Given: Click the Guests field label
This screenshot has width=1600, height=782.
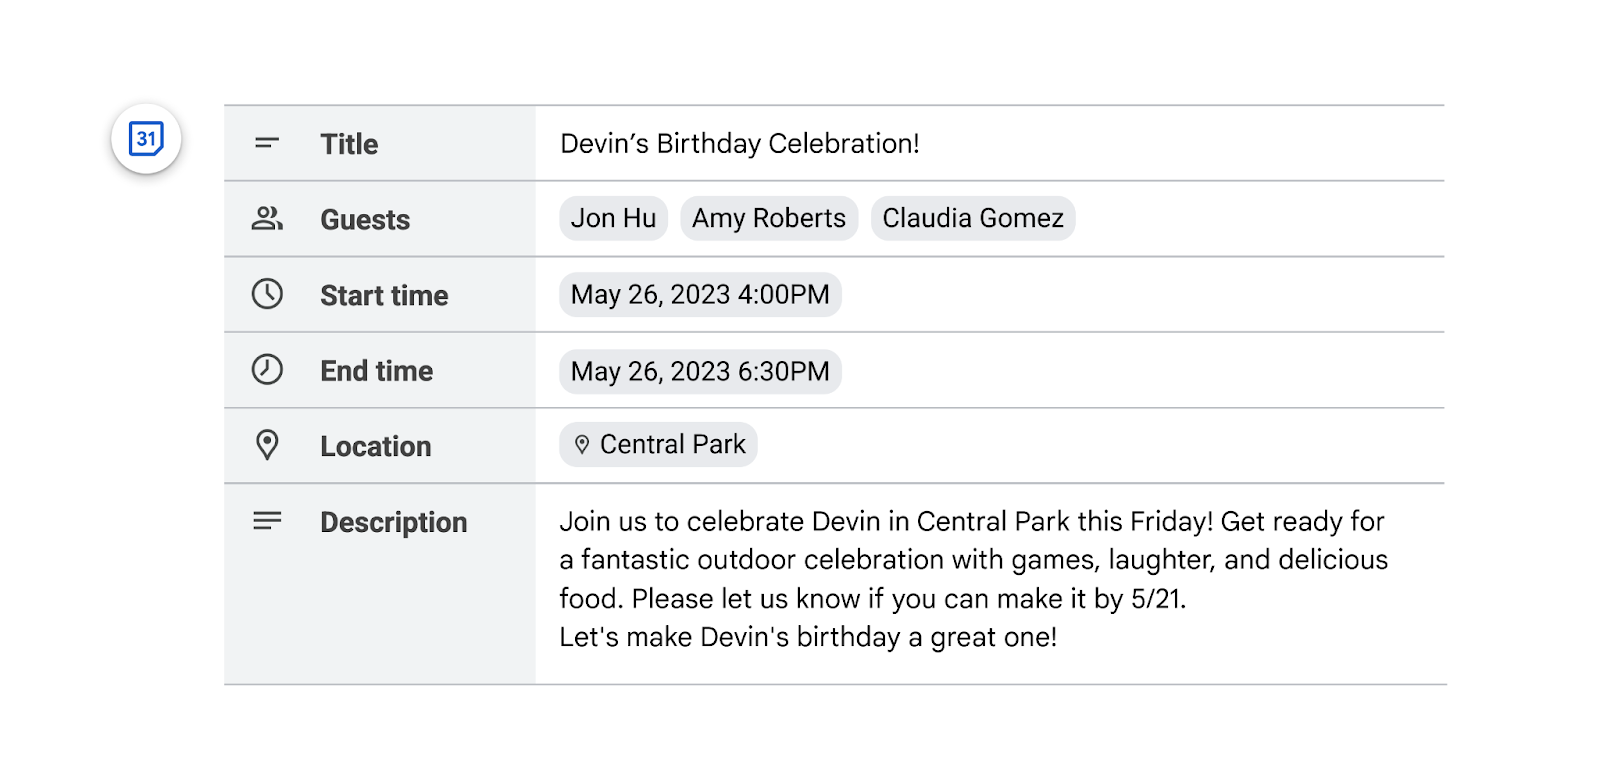Looking at the screenshot, I should tap(365, 220).
